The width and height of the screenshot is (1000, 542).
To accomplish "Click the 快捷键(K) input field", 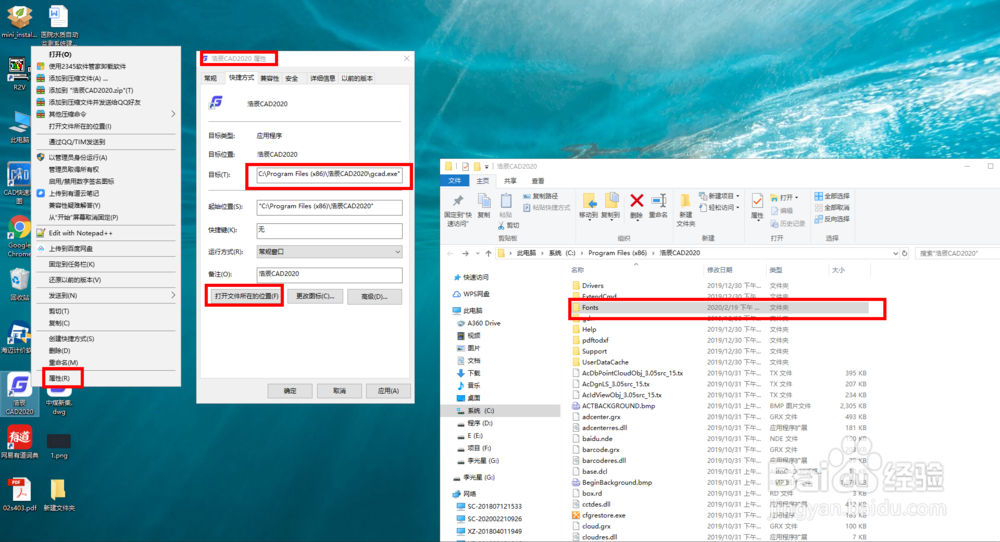I will tap(329, 230).
